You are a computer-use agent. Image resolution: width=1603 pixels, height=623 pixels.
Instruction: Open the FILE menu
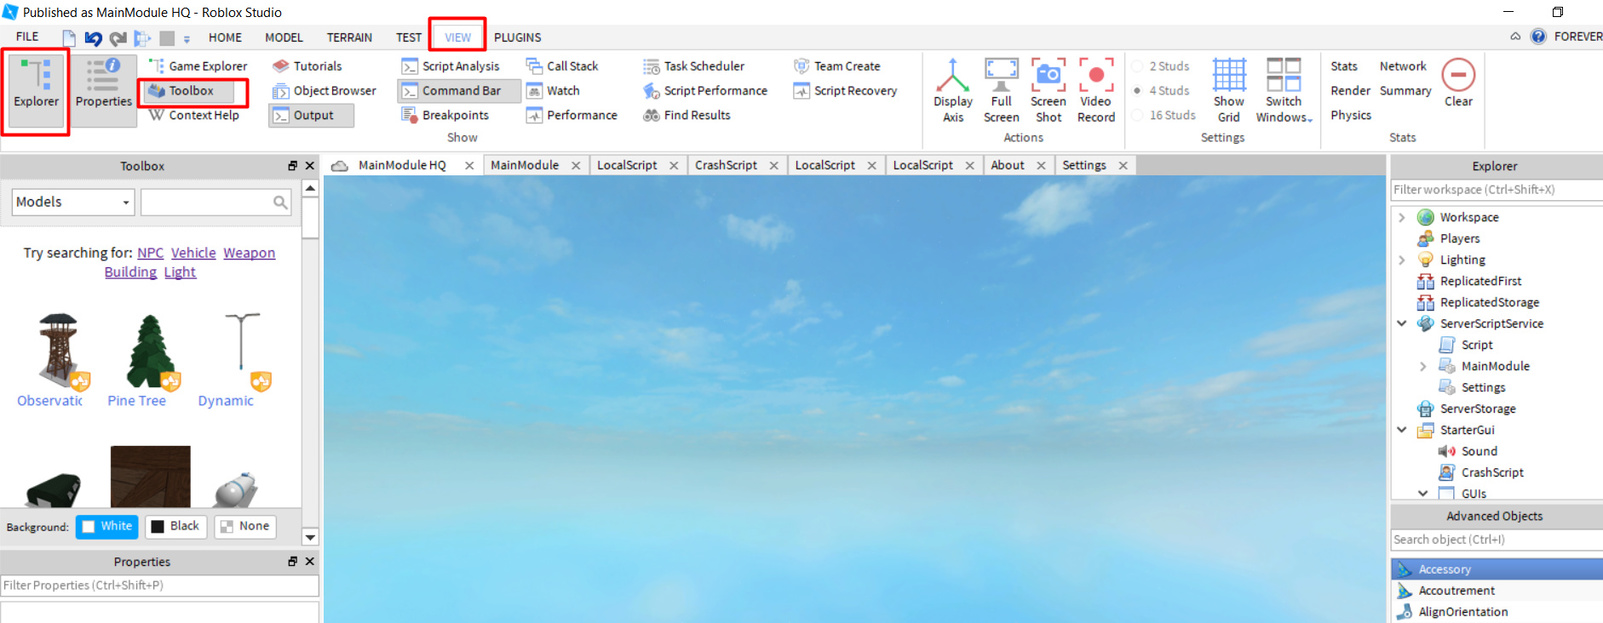pyautogui.click(x=27, y=37)
